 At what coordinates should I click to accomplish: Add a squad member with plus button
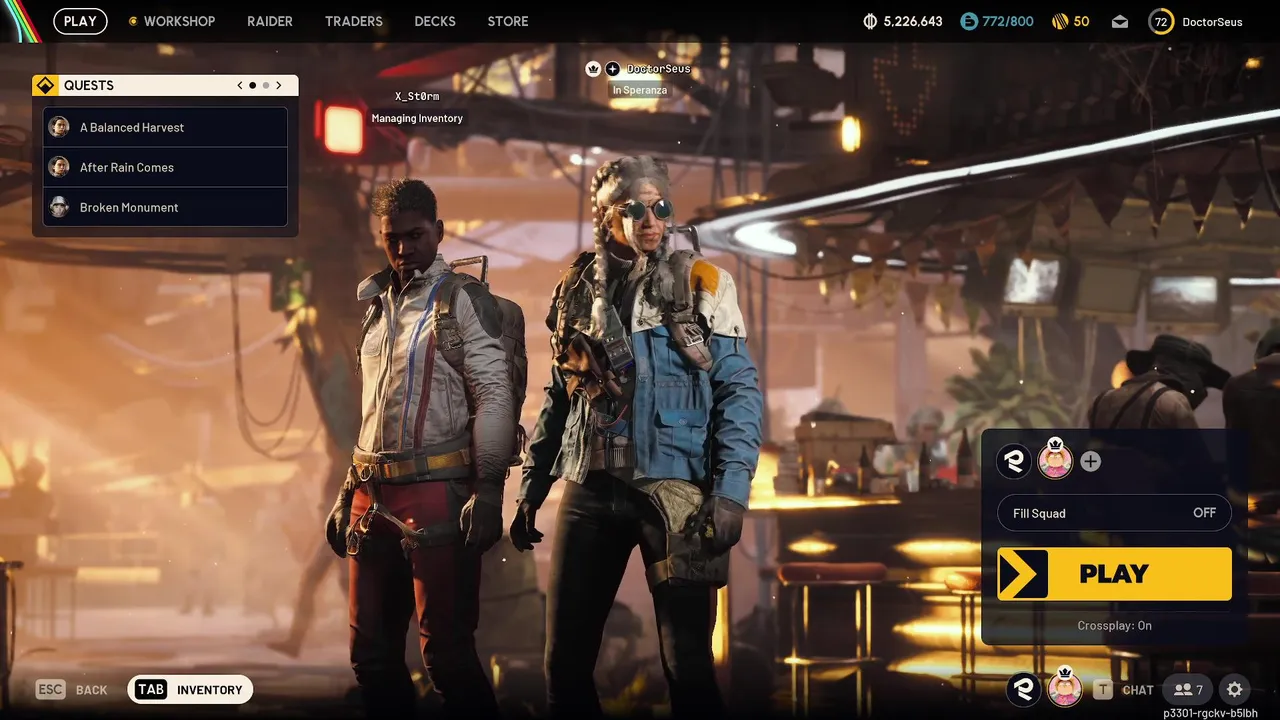pos(1091,461)
